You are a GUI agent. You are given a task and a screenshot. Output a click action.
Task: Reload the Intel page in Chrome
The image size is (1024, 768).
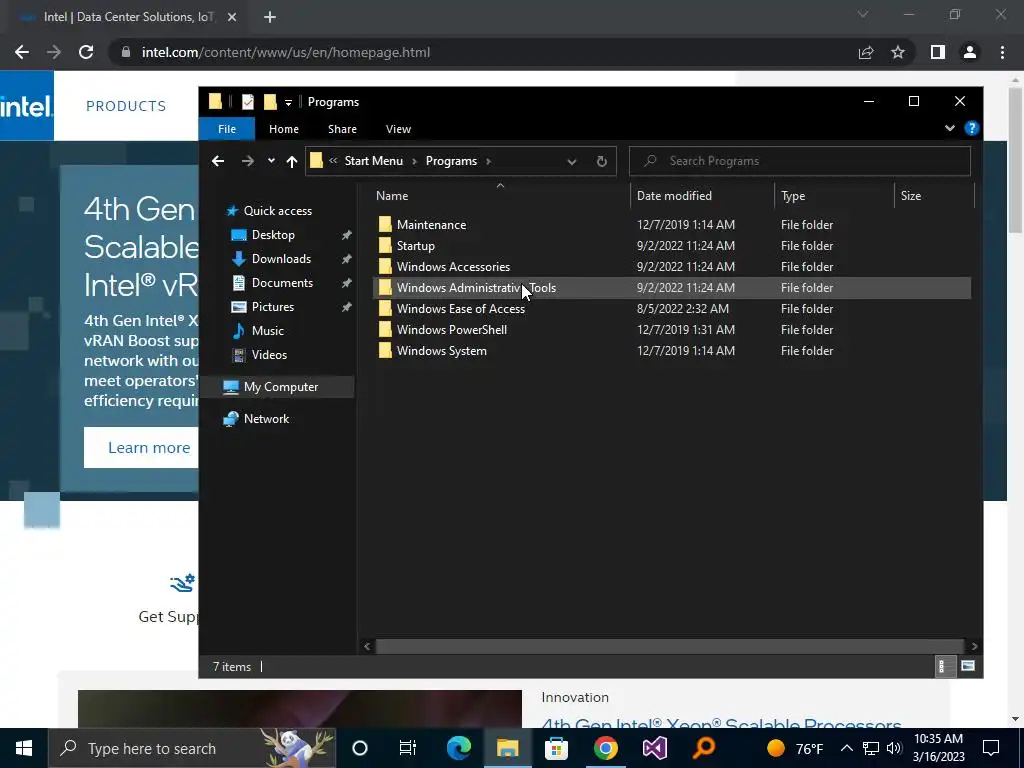(86, 52)
